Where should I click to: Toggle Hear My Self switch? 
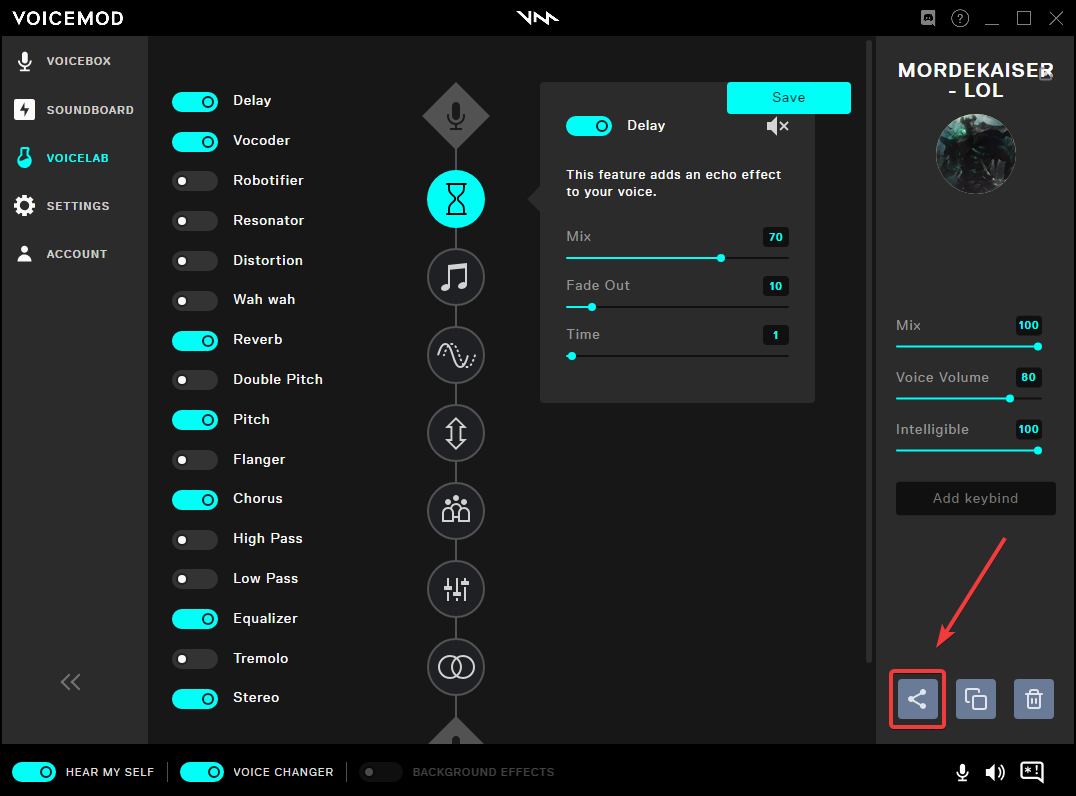click(34, 772)
